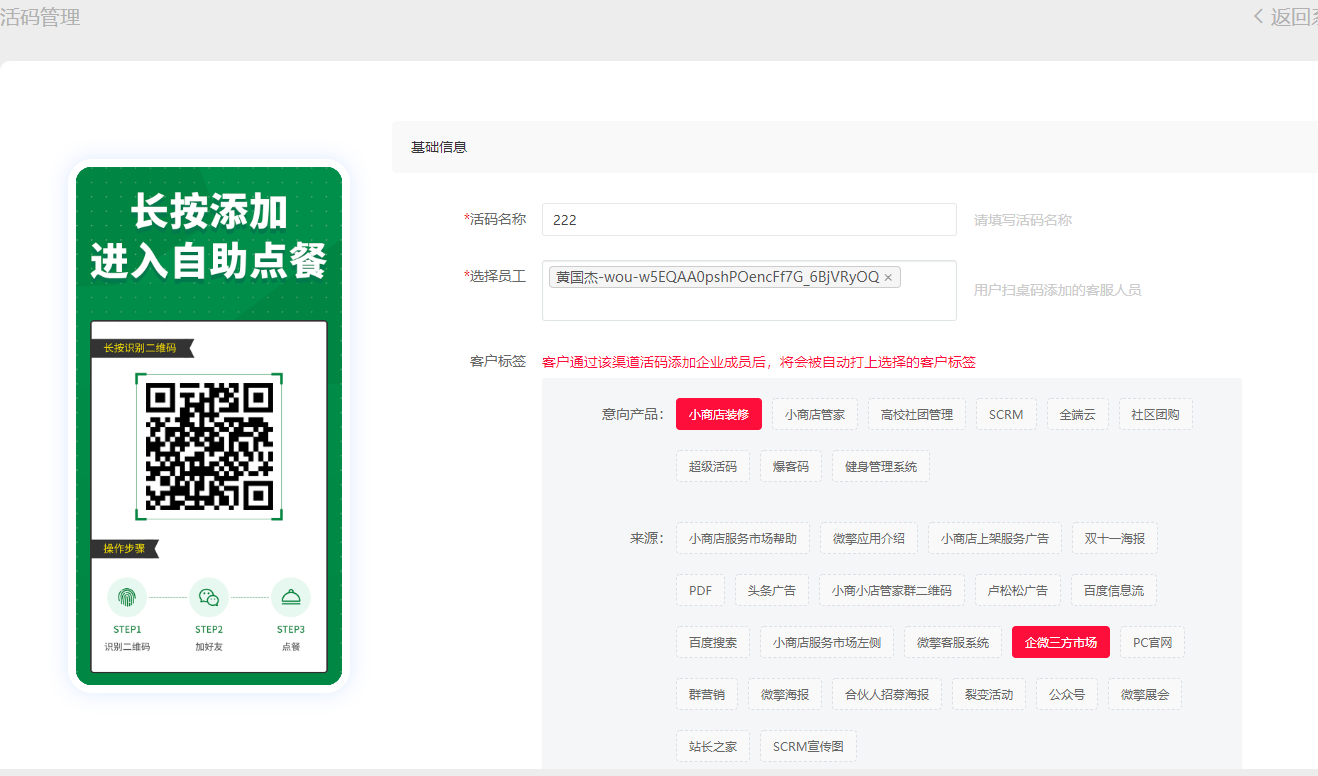Select the PC官网 source tag

(1152, 642)
